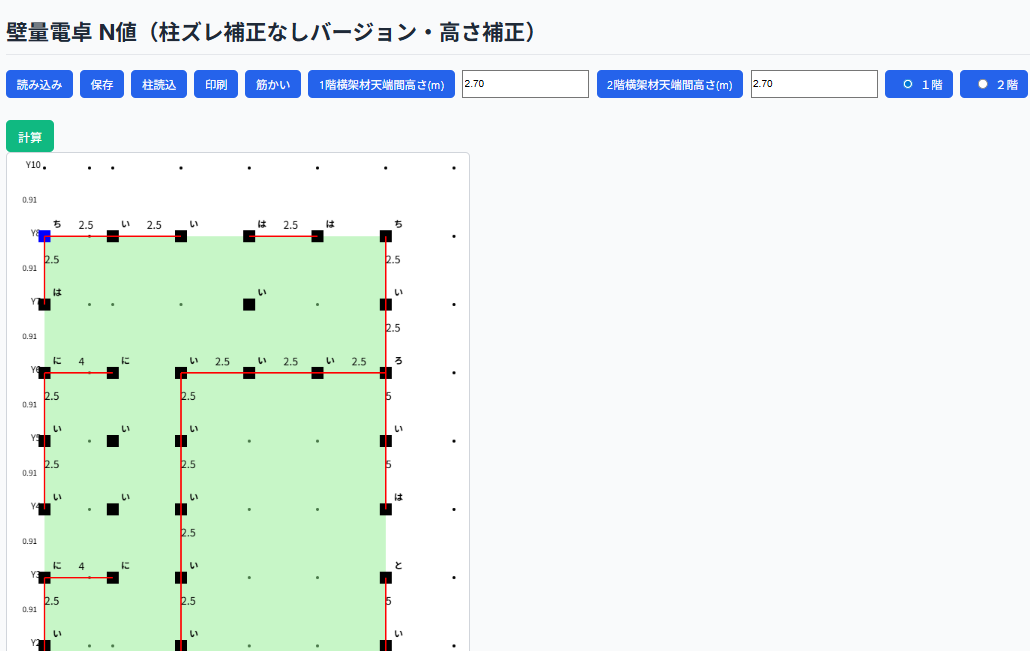Click the isolated い column on row Y7
This screenshot has width=1030, height=651.
[249, 304]
